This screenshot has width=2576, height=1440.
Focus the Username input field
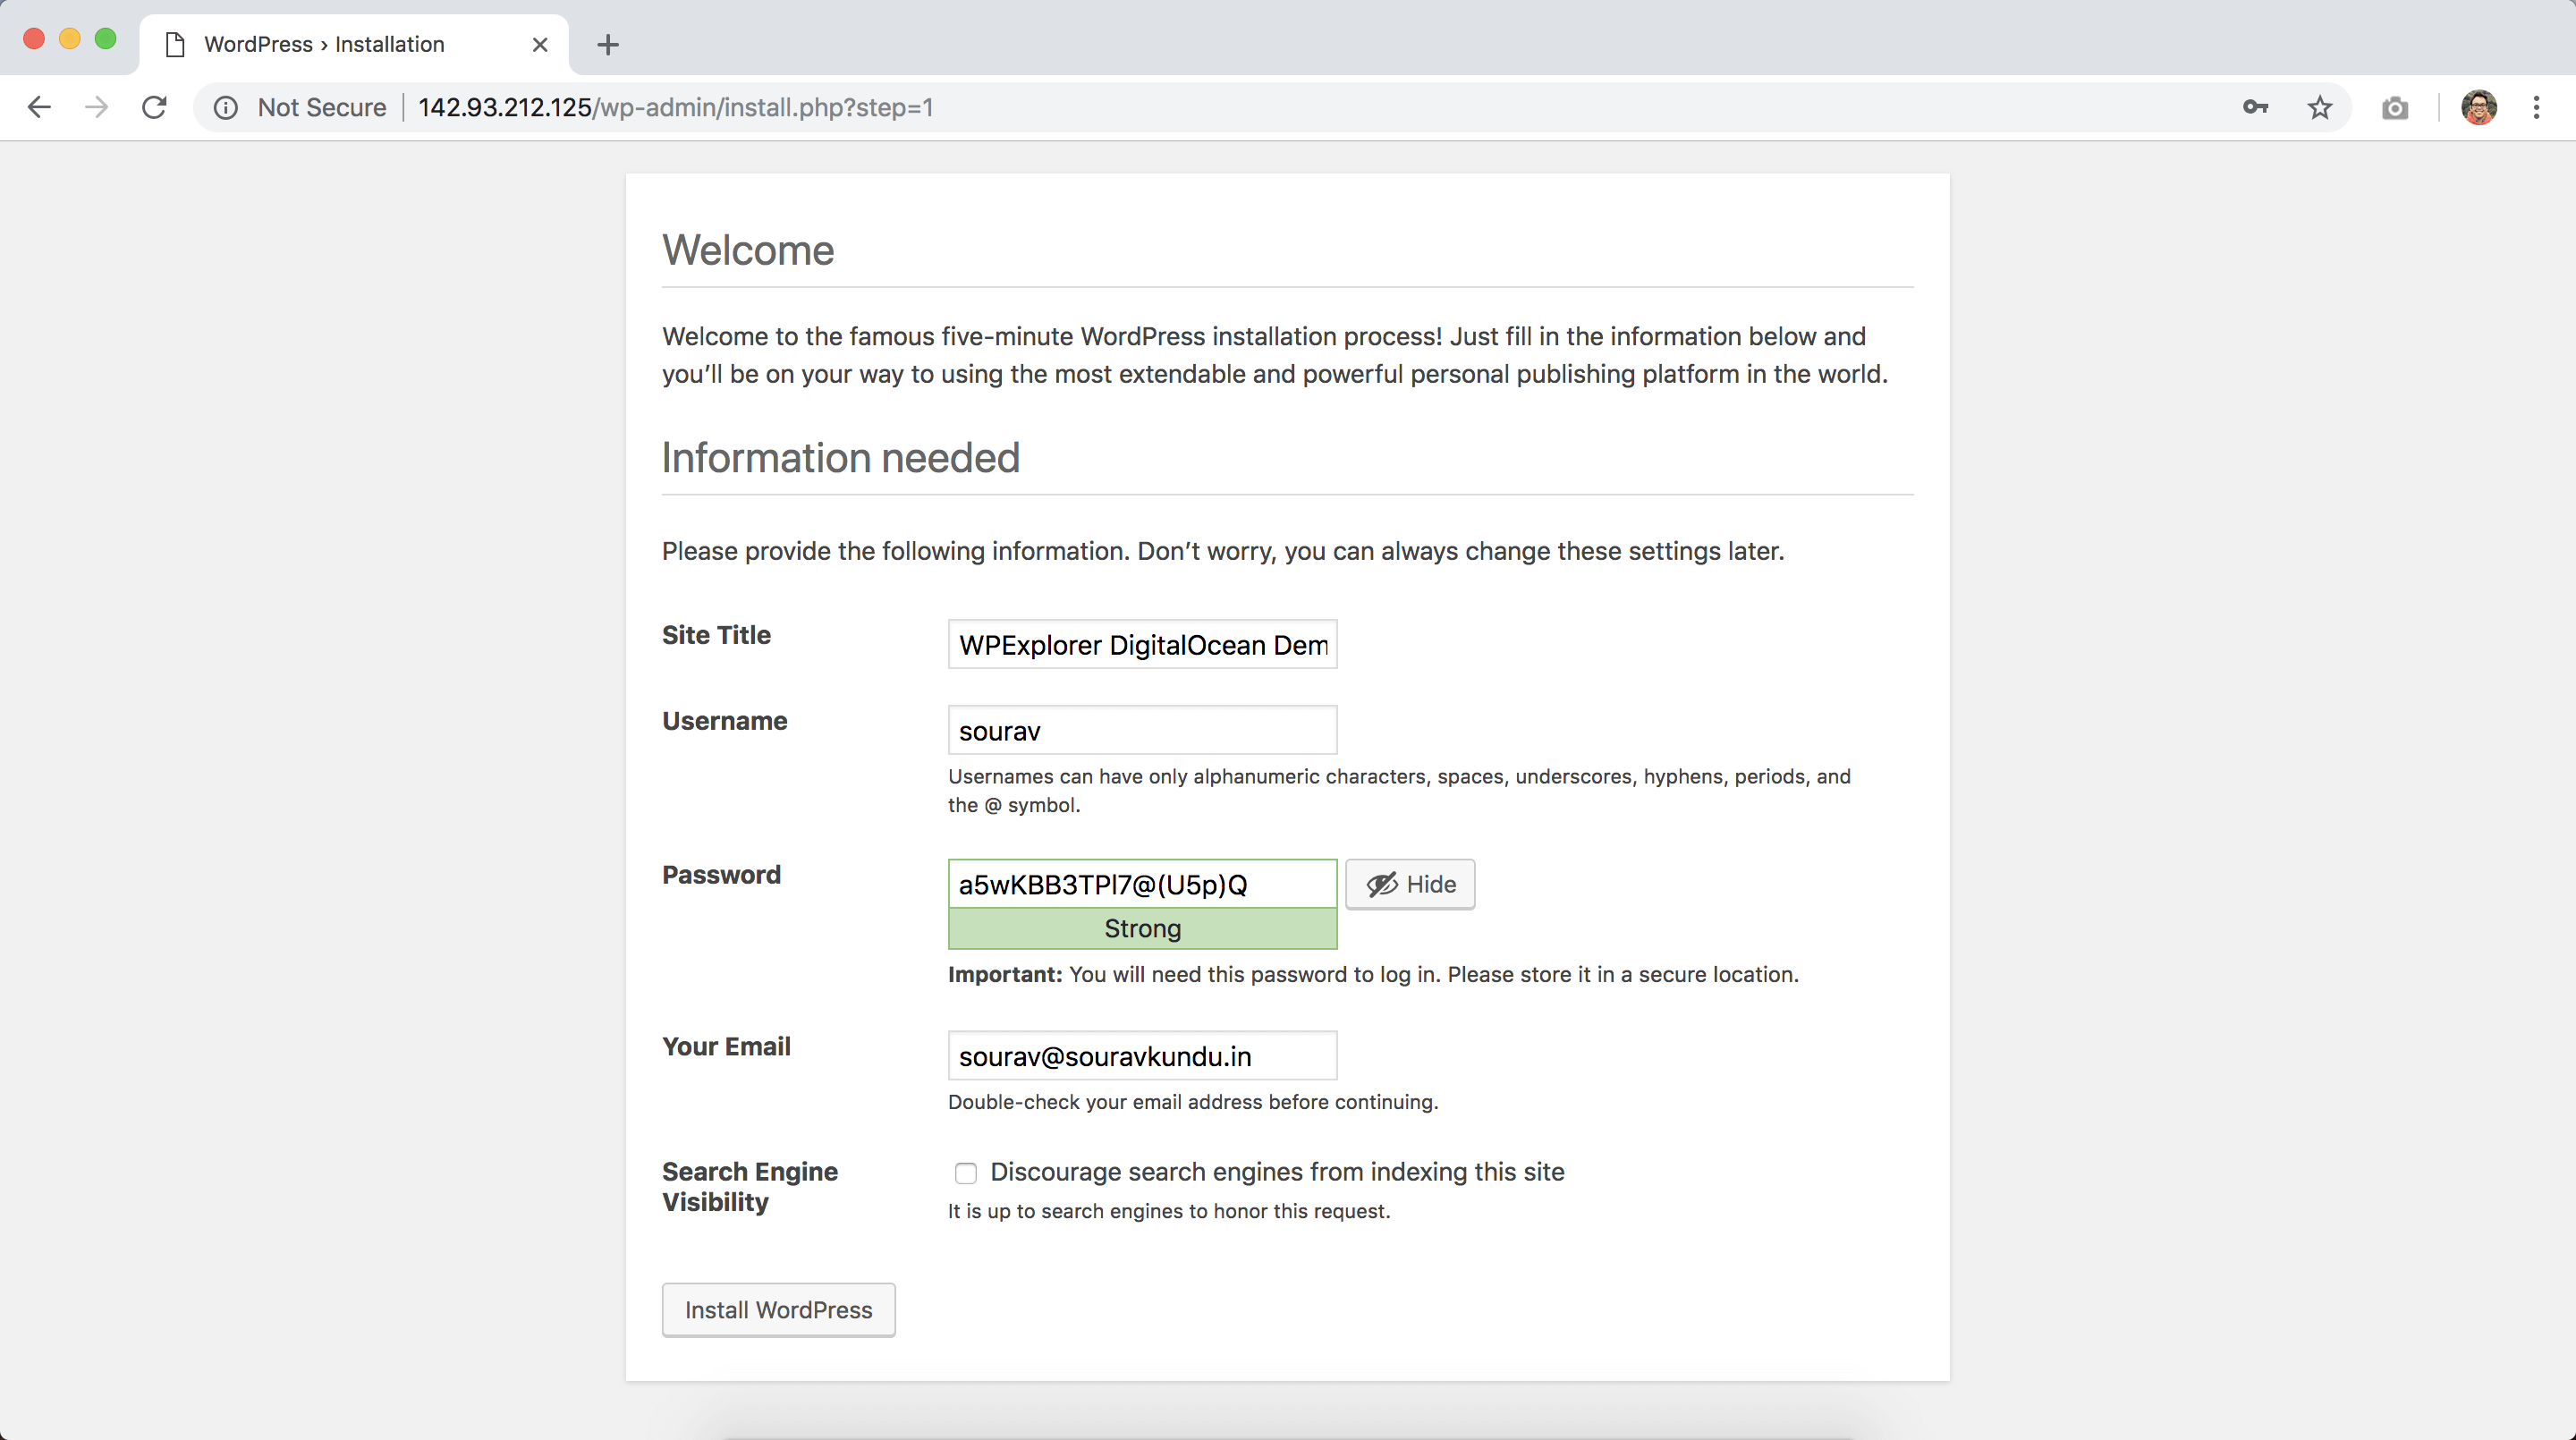pyautogui.click(x=1142, y=731)
